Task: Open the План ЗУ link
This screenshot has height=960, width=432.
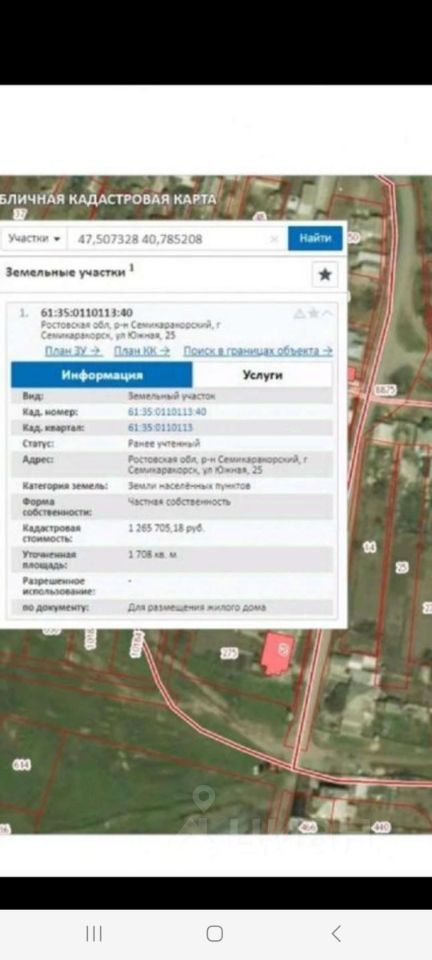Action: coord(73,351)
